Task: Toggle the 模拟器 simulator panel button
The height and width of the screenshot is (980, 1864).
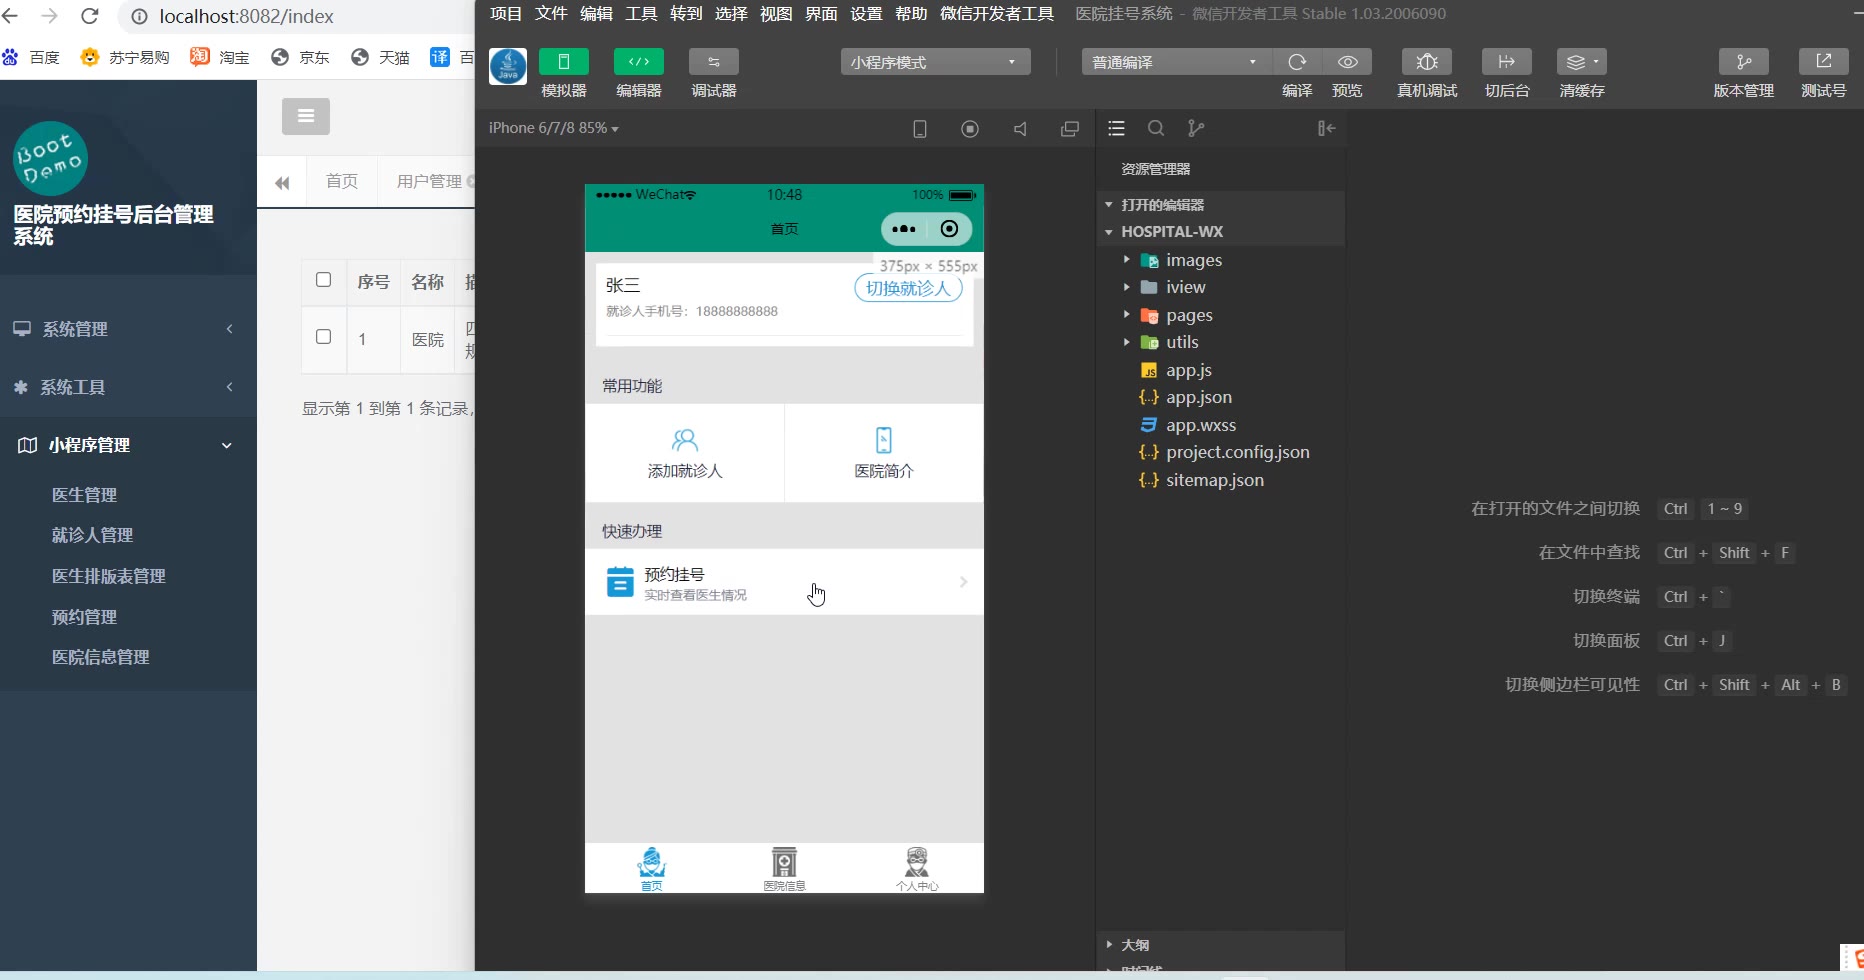Action: tap(564, 62)
